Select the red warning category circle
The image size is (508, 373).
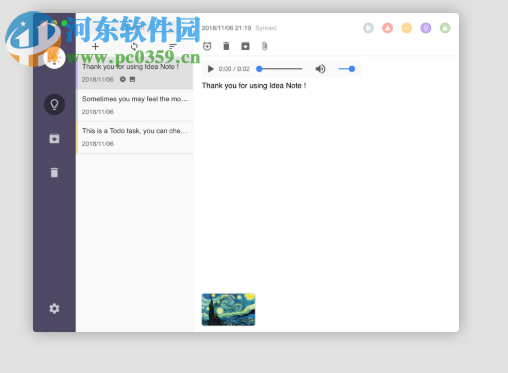[x=387, y=28]
